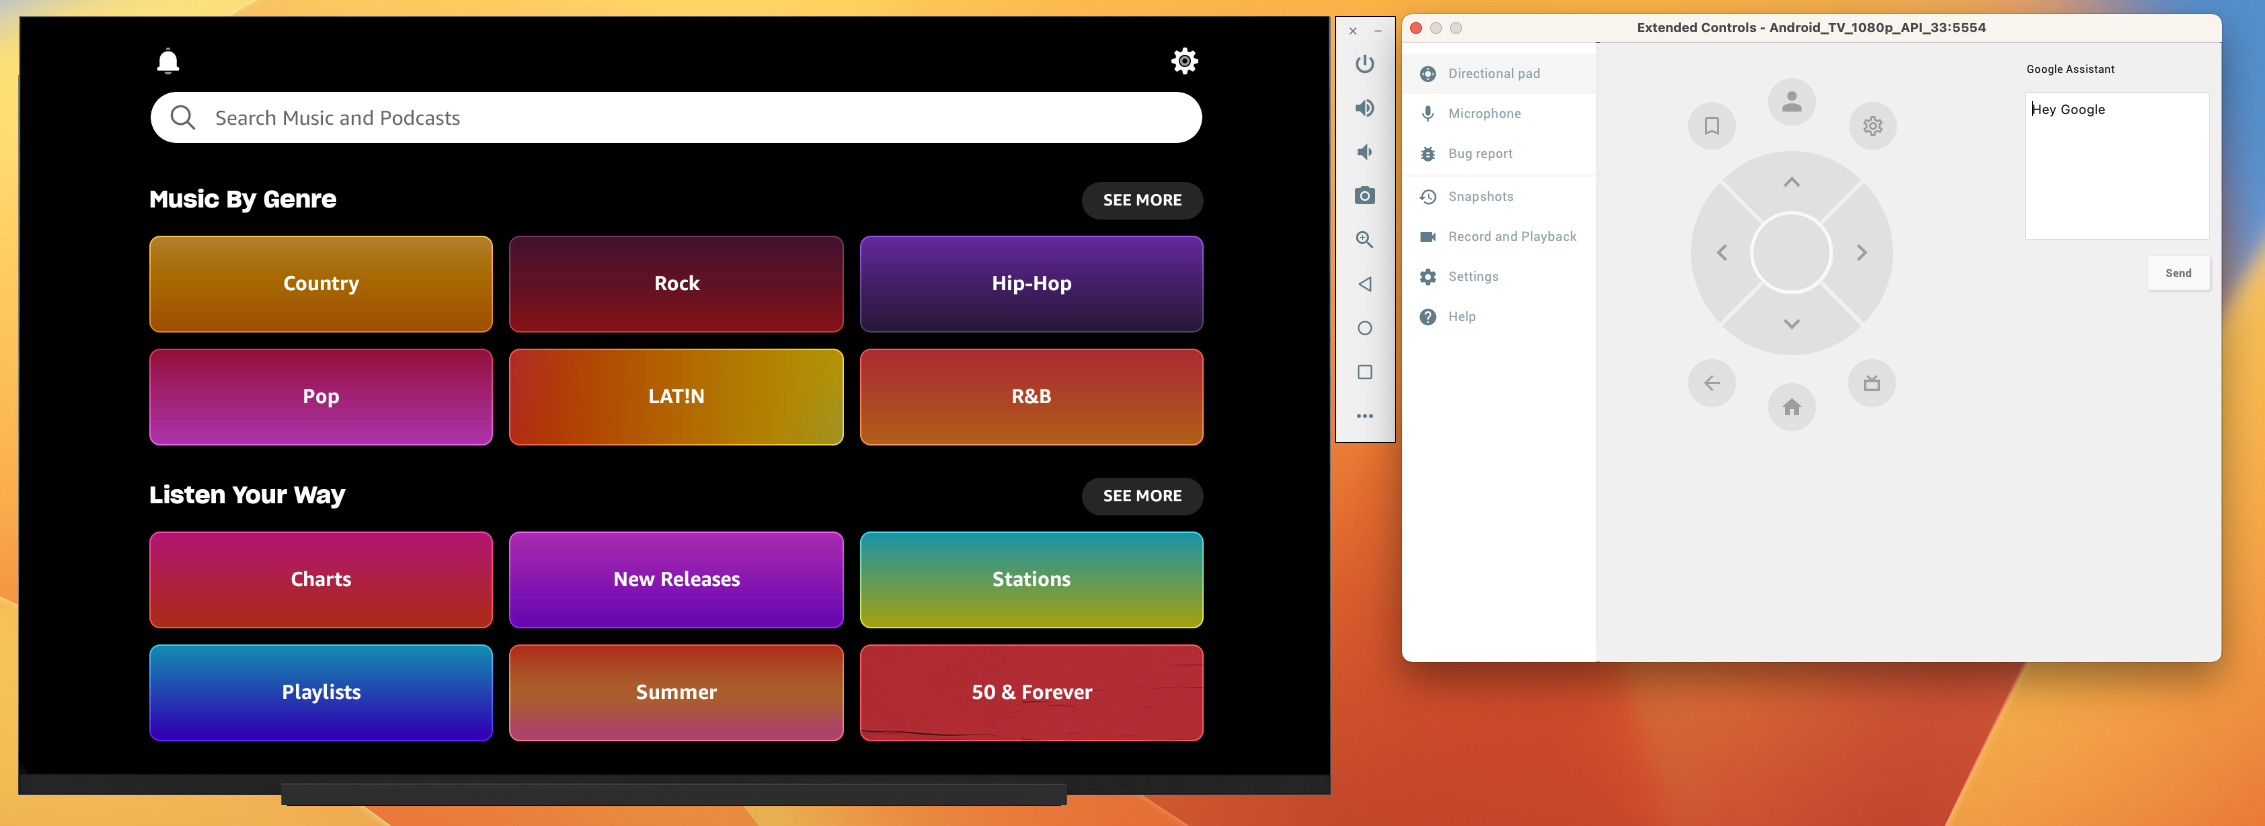This screenshot has height=826, width=2265.
Task: Click SEE MORE for Listen Your Way
Action: click(1142, 496)
